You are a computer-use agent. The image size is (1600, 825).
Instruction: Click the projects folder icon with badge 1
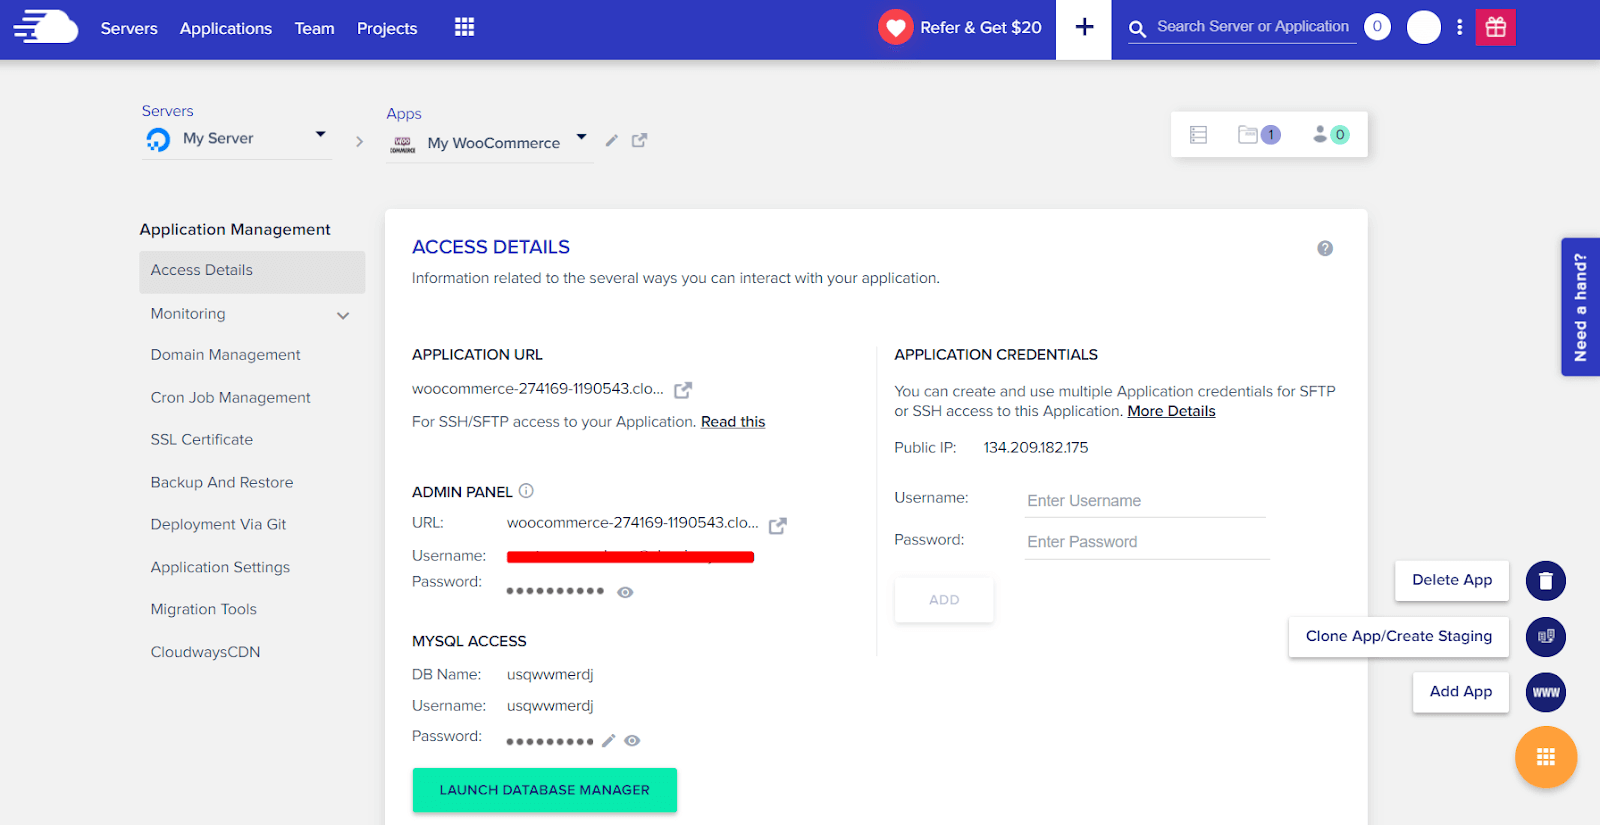click(1259, 134)
